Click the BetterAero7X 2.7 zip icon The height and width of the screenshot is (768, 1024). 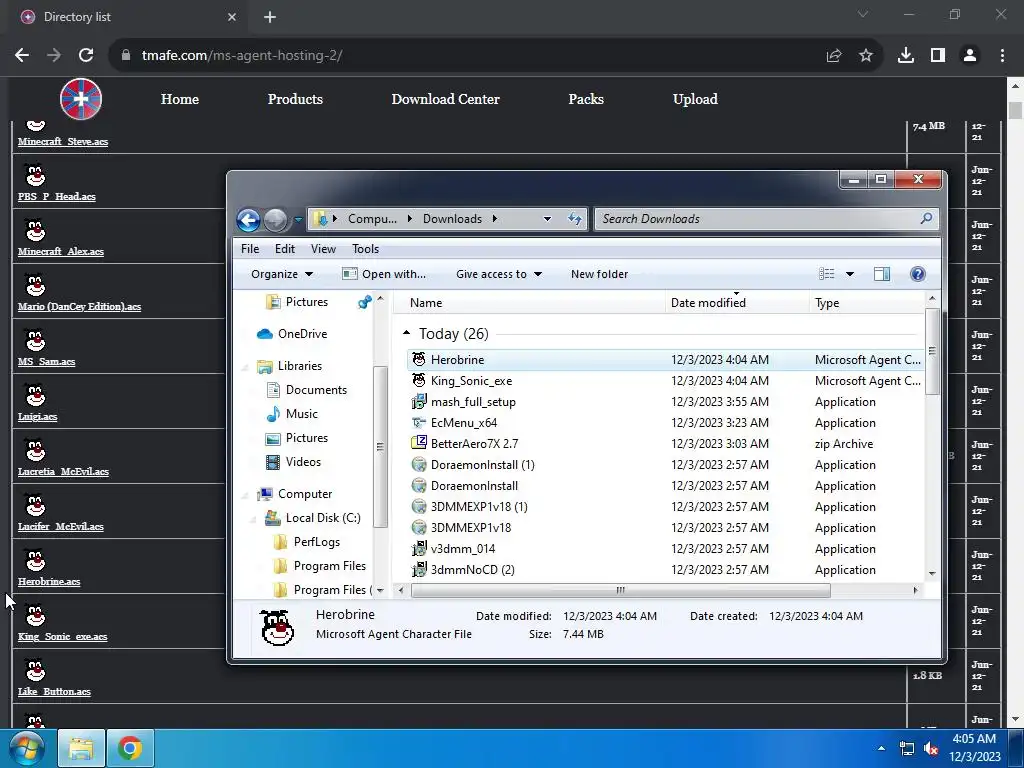pos(419,443)
